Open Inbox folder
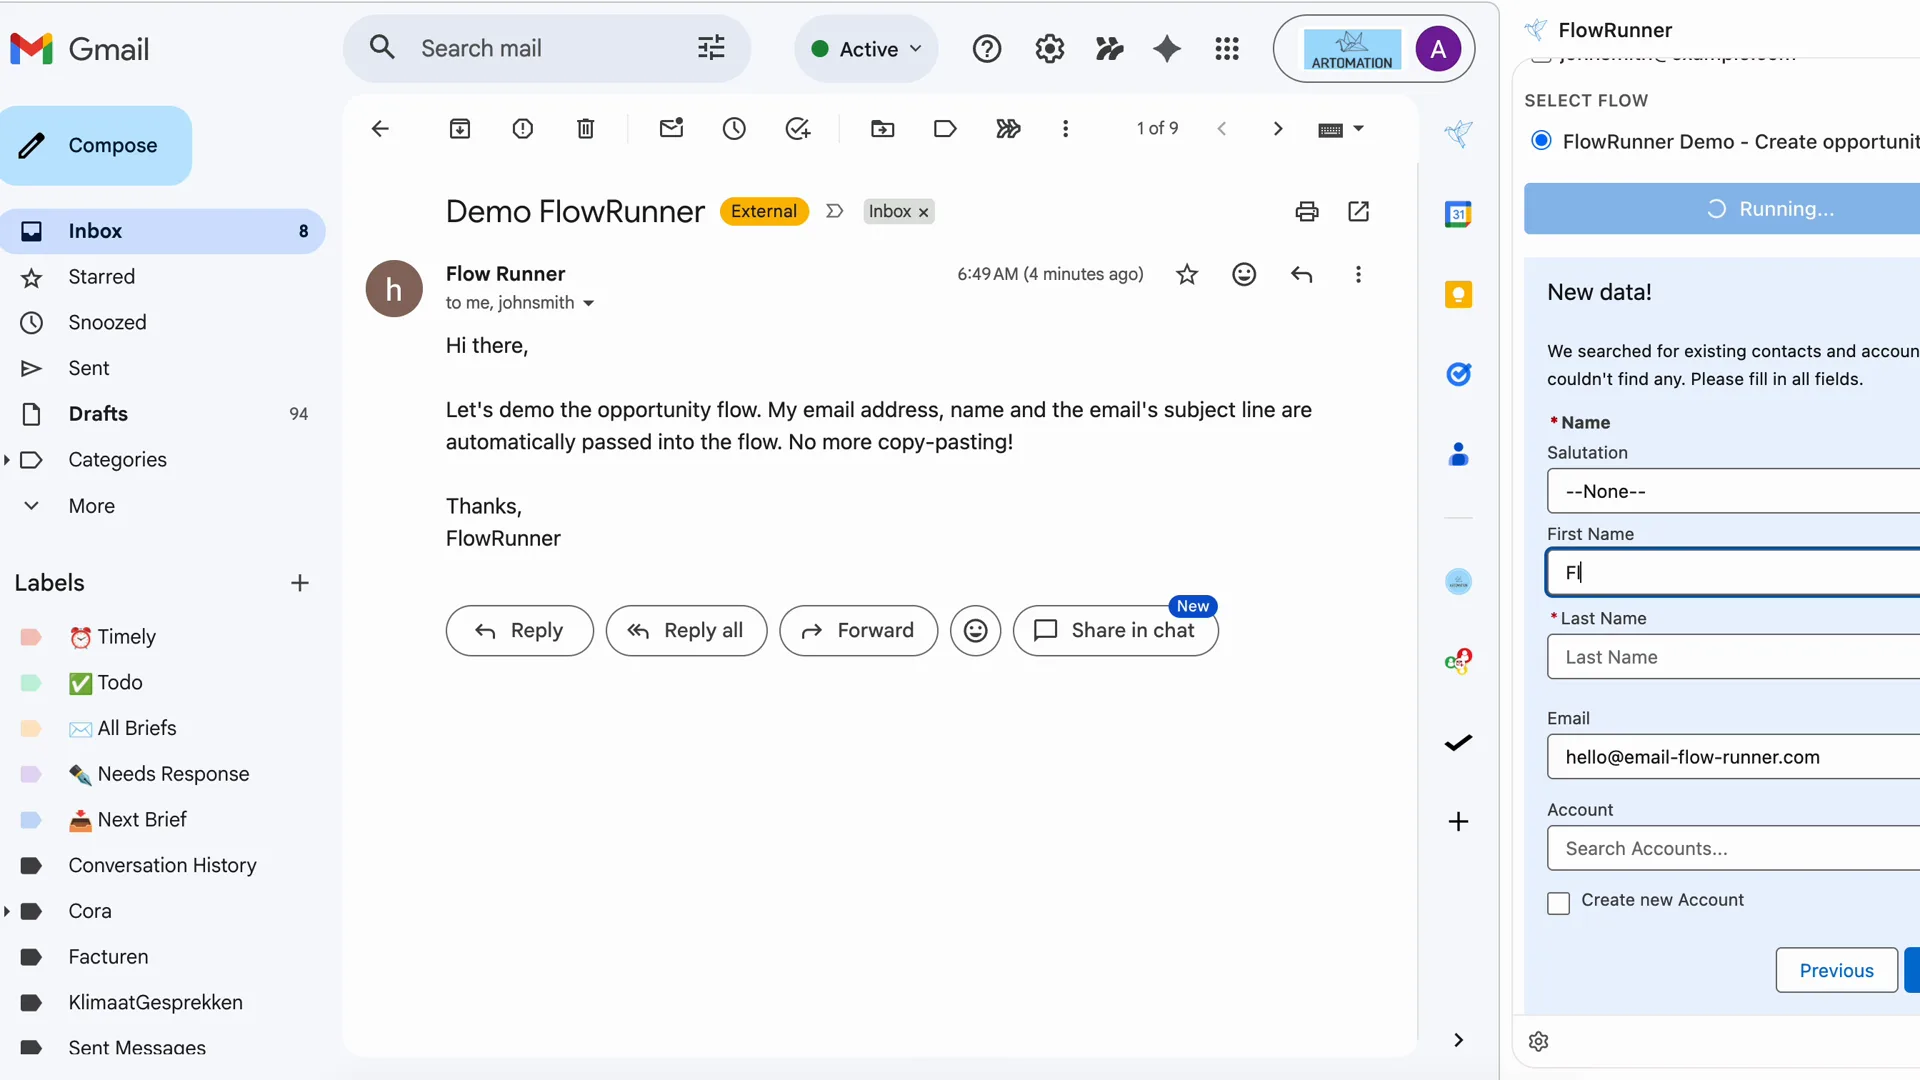1920x1080 pixels. pyautogui.click(x=162, y=231)
